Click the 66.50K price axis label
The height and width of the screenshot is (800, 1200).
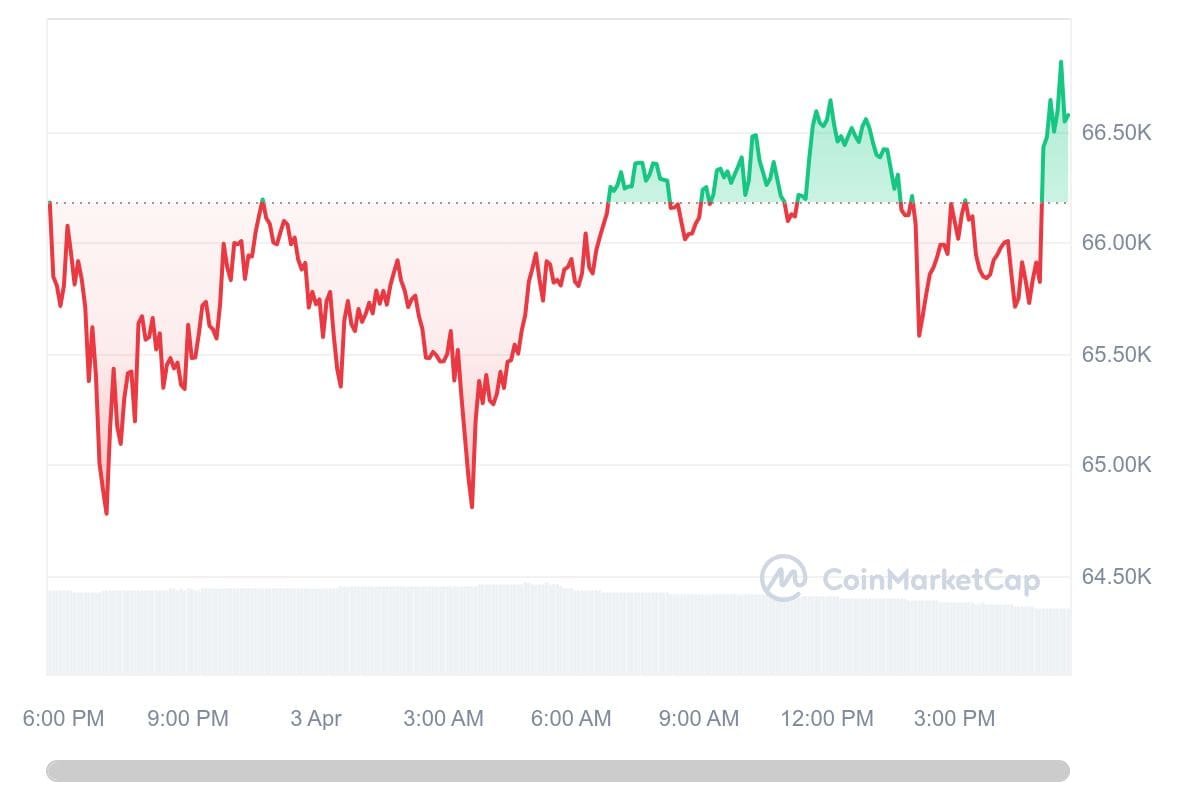pos(1117,133)
